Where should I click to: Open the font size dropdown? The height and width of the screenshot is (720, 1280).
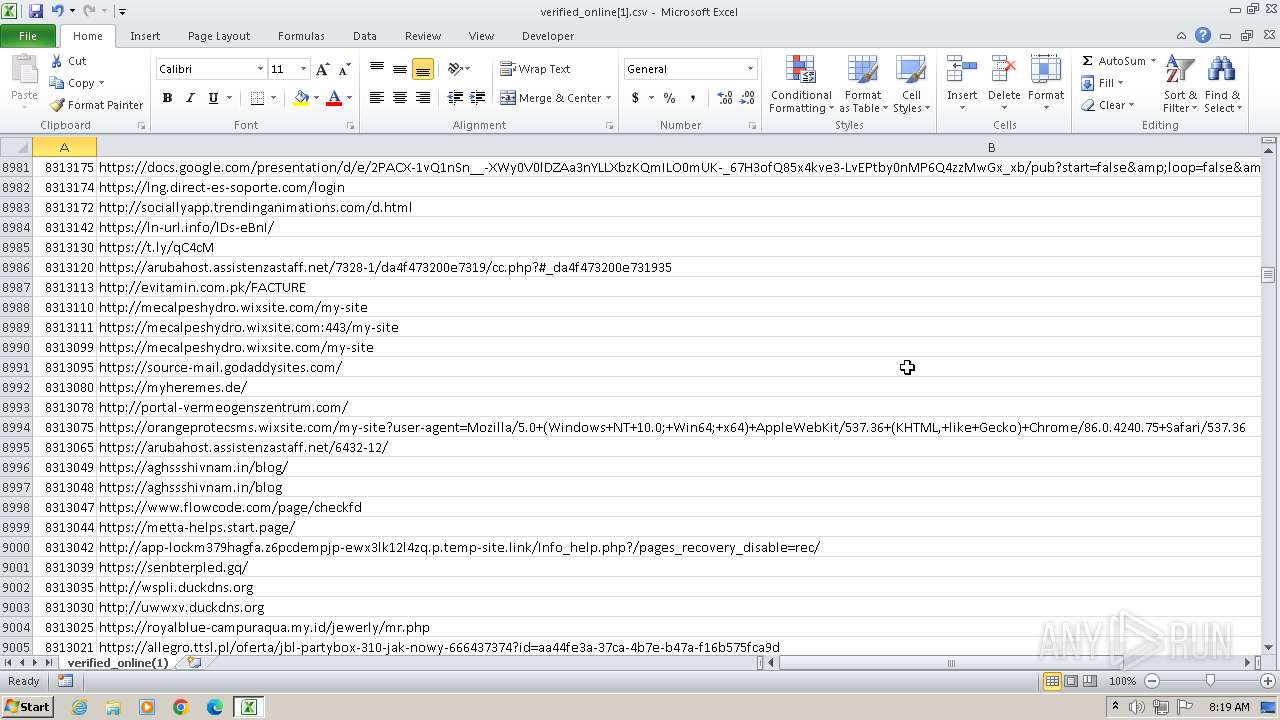pos(303,69)
